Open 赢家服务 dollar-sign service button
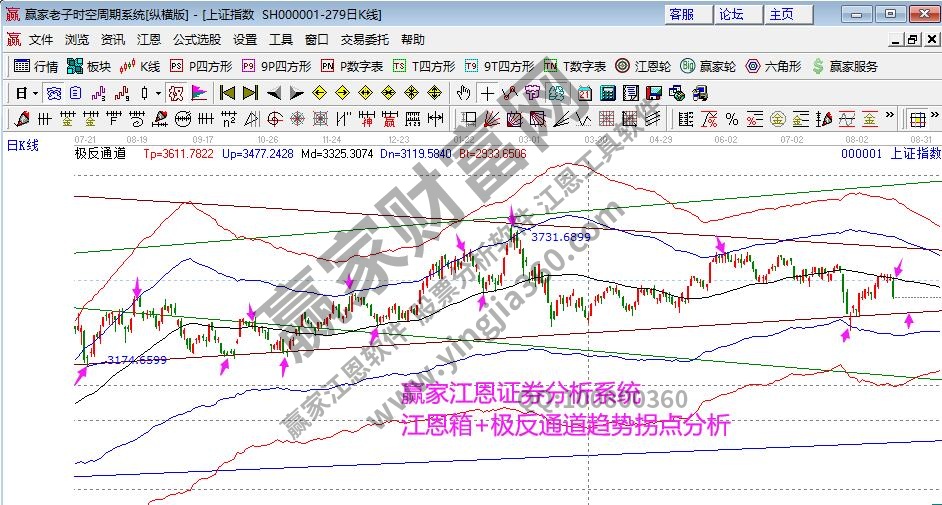Image resolution: width=942 pixels, height=505 pixels. point(845,66)
